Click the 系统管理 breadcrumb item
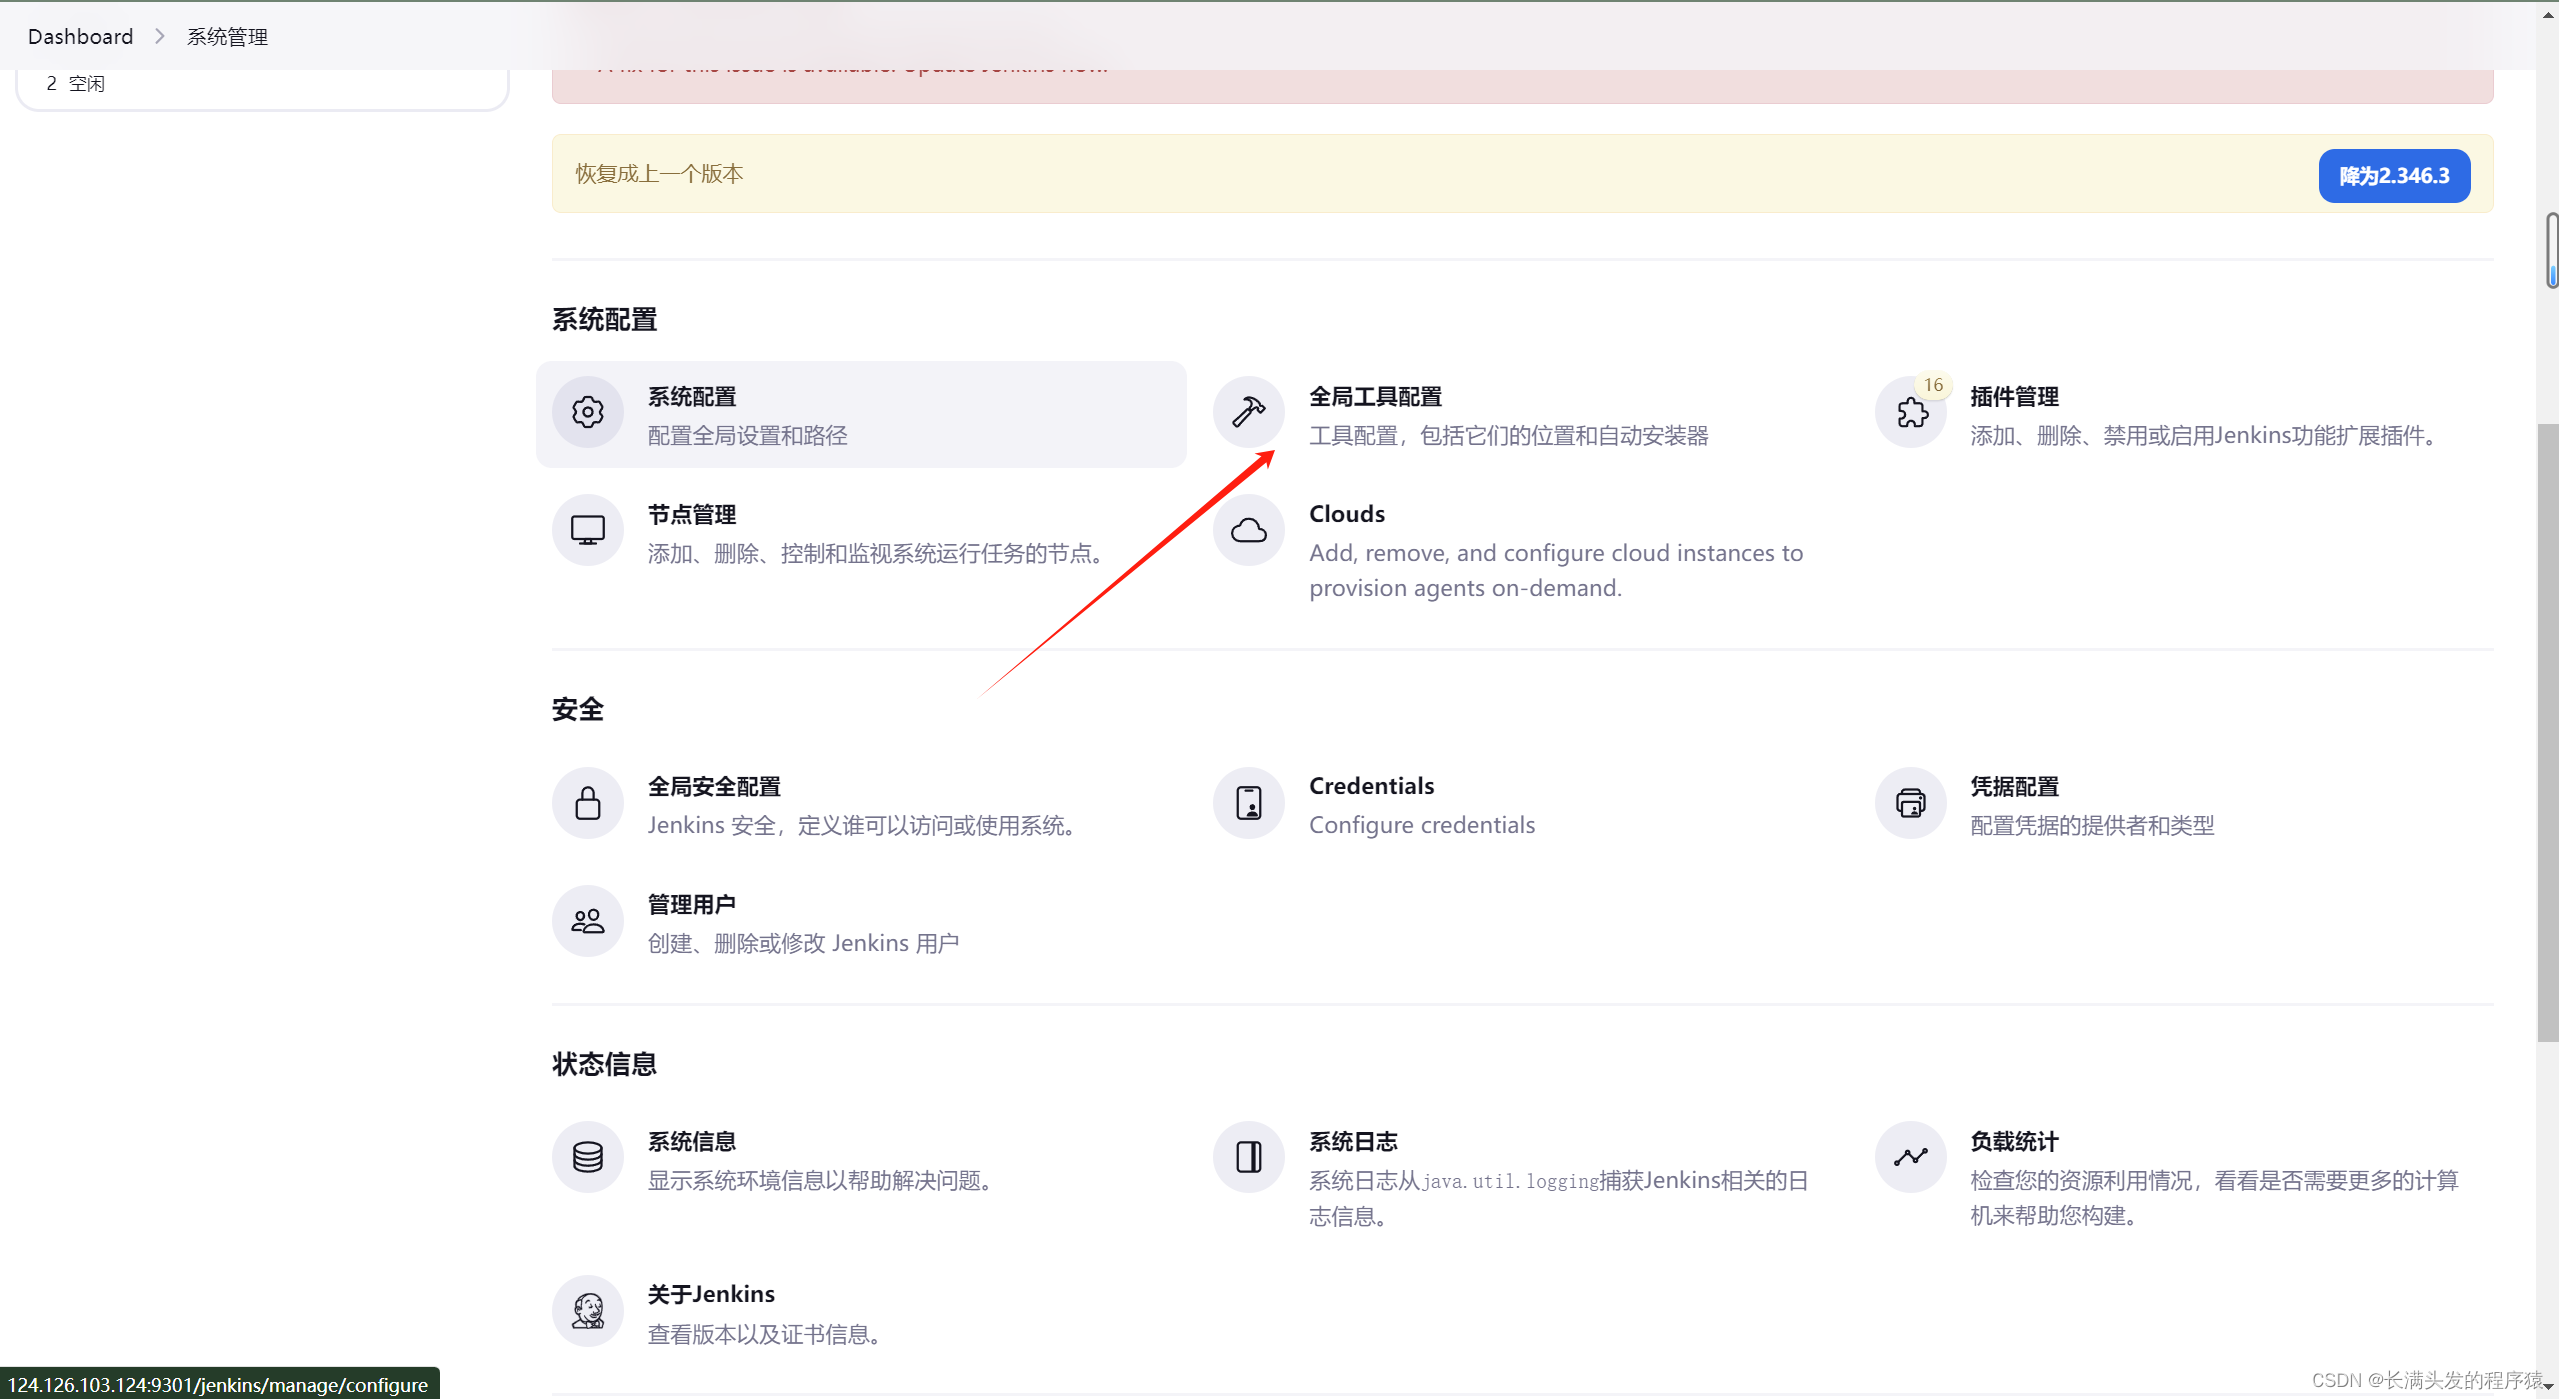The image size is (2559, 1399). click(227, 37)
